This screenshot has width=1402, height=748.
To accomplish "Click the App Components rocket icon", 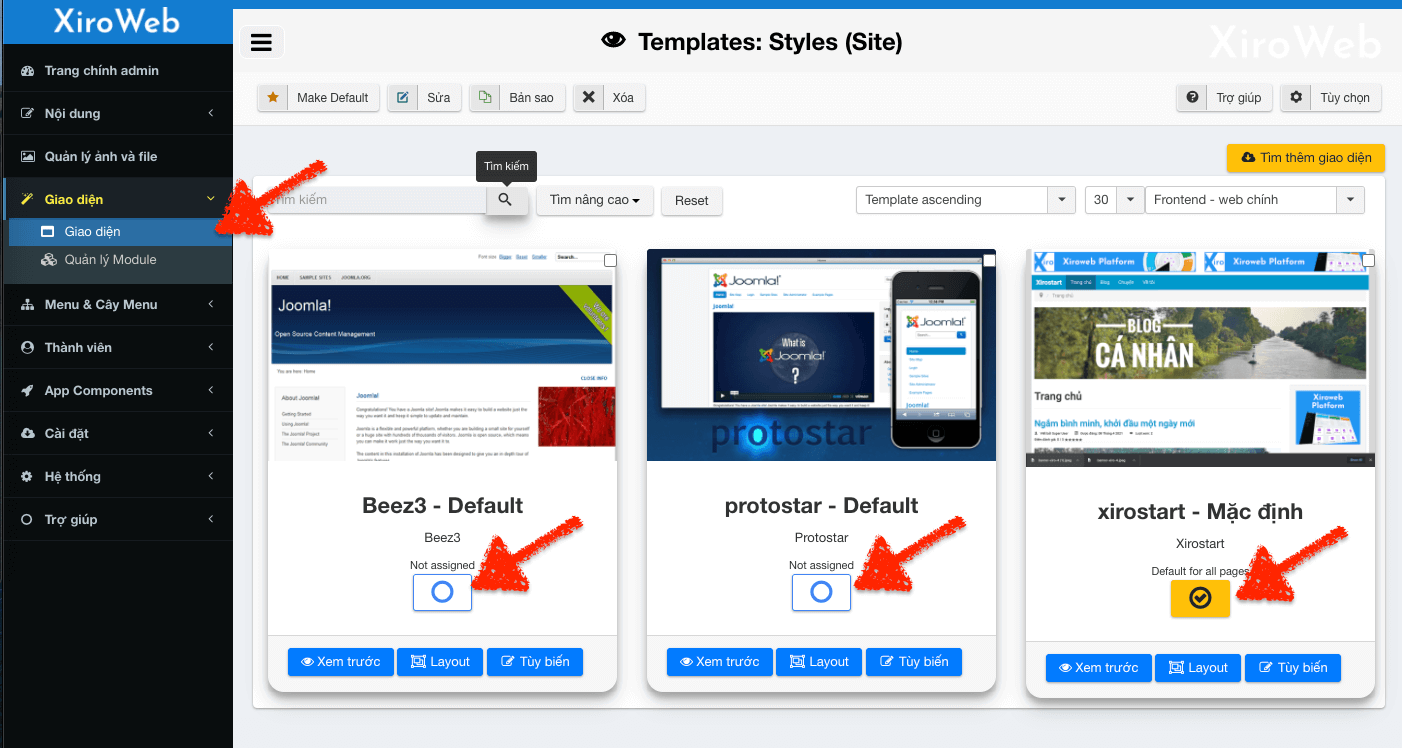I will (28, 391).
